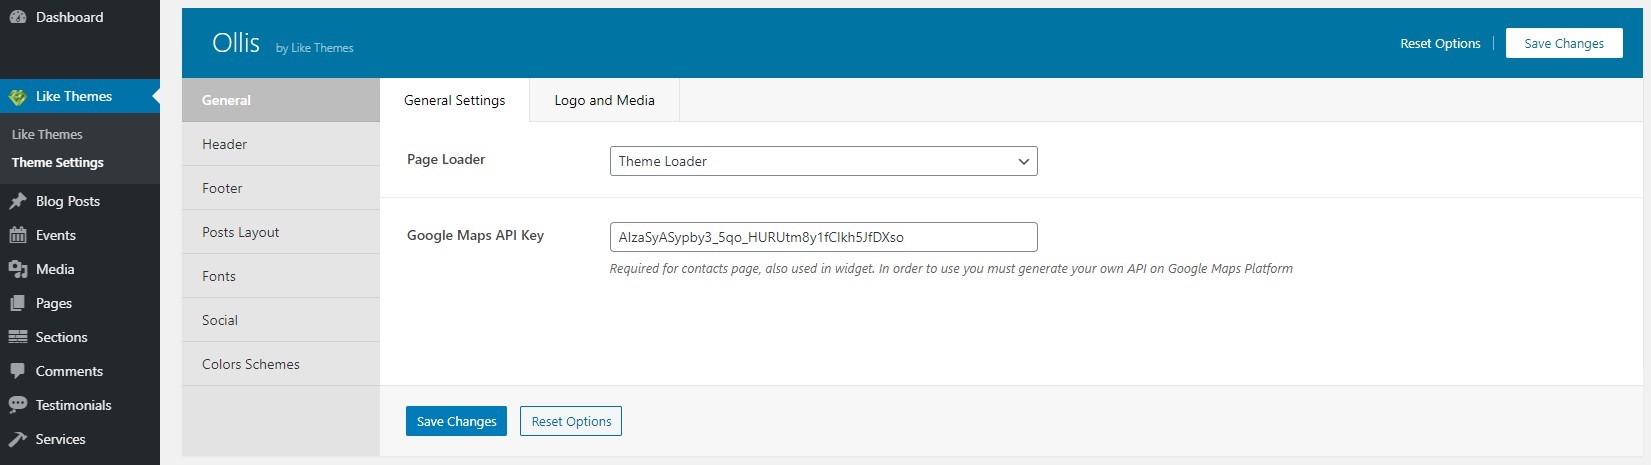The image size is (1651, 465).
Task: Open Footer settings section
Action: click(281, 188)
